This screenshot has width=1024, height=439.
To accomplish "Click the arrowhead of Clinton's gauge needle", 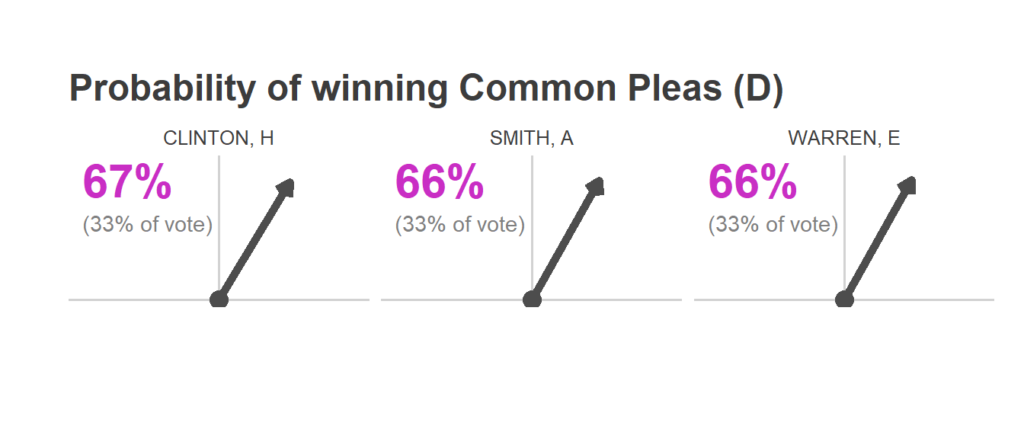I will tap(287, 186).
